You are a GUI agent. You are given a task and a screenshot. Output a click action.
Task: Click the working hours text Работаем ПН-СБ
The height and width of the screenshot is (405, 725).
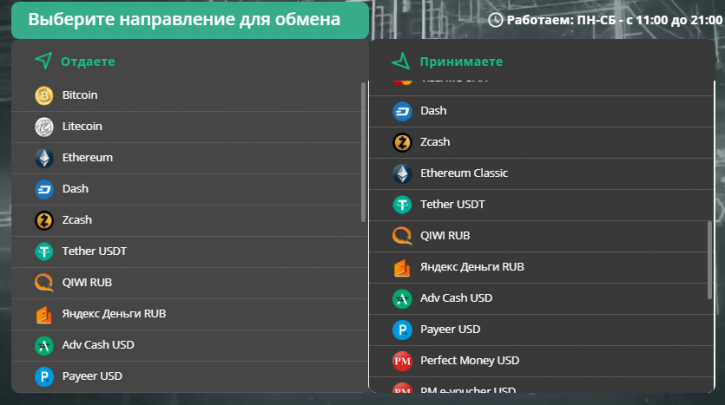click(x=614, y=20)
